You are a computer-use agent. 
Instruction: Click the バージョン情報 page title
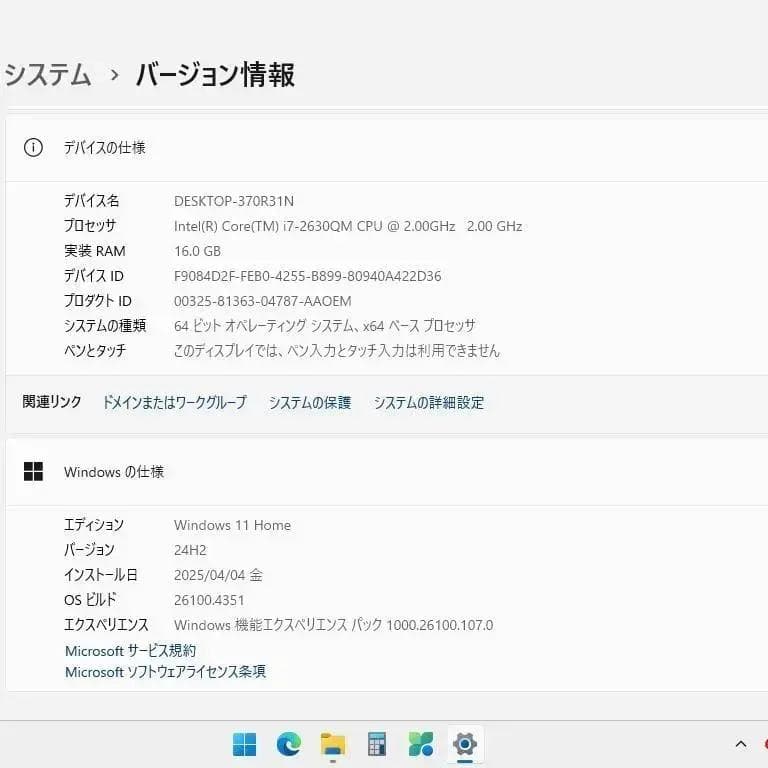coord(216,75)
